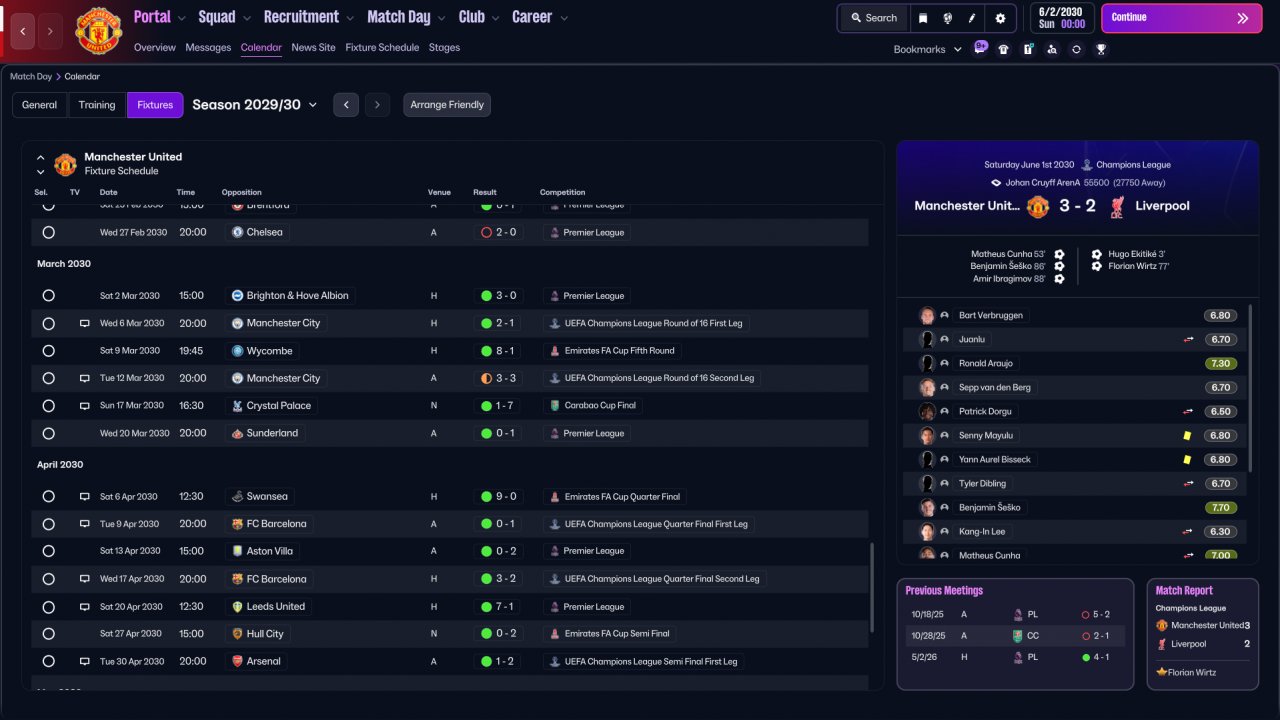
Task: Click the fixture list vertical scrollbar
Action: pyautogui.click(x=872, y=587)
